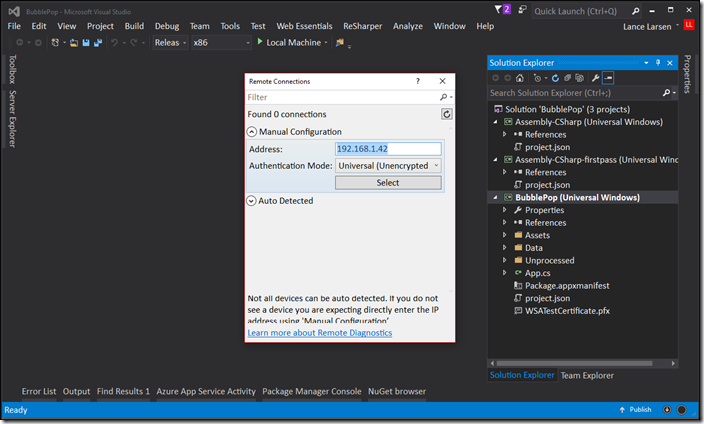
Task: Expand the Auto Detected section
Action: pos(251,201)
